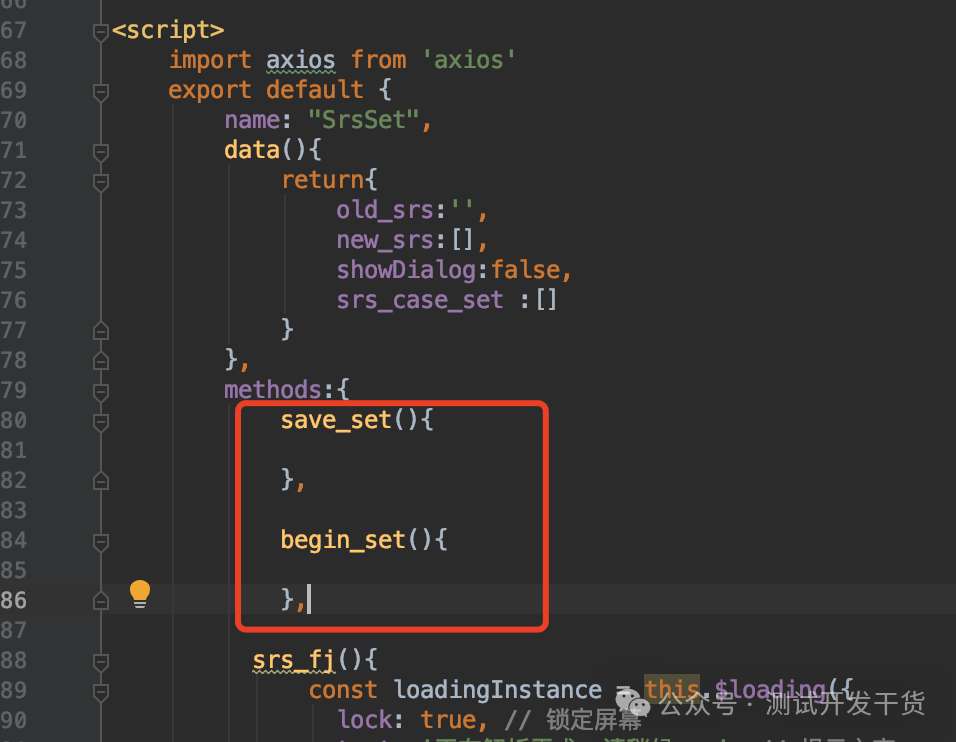Fold srs_fj method on line 88

(101, 661)
